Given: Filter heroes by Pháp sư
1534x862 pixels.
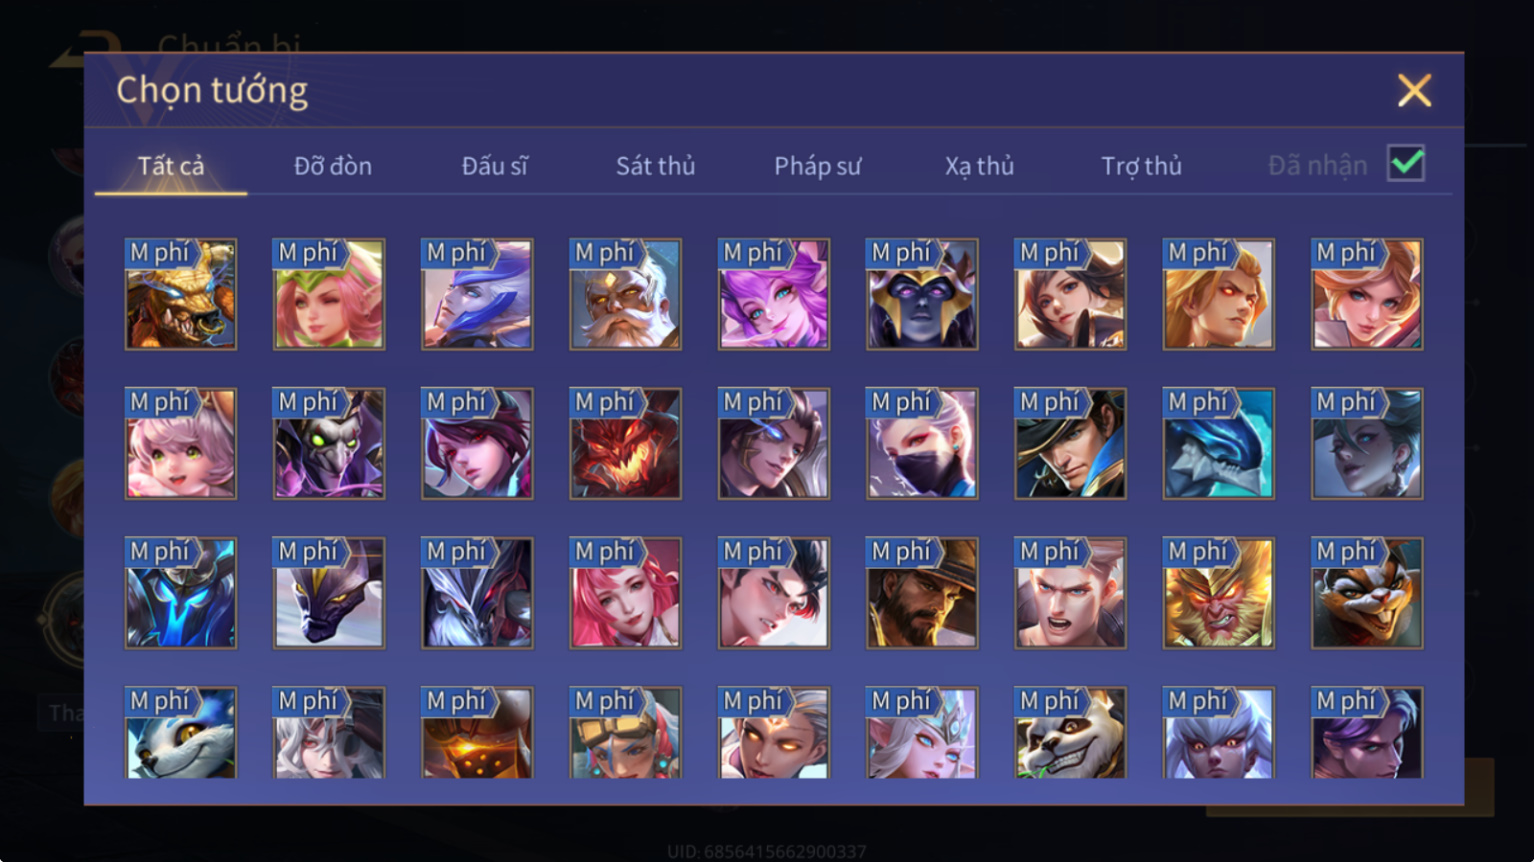Looking at the screenshot, I should (817, 166).
